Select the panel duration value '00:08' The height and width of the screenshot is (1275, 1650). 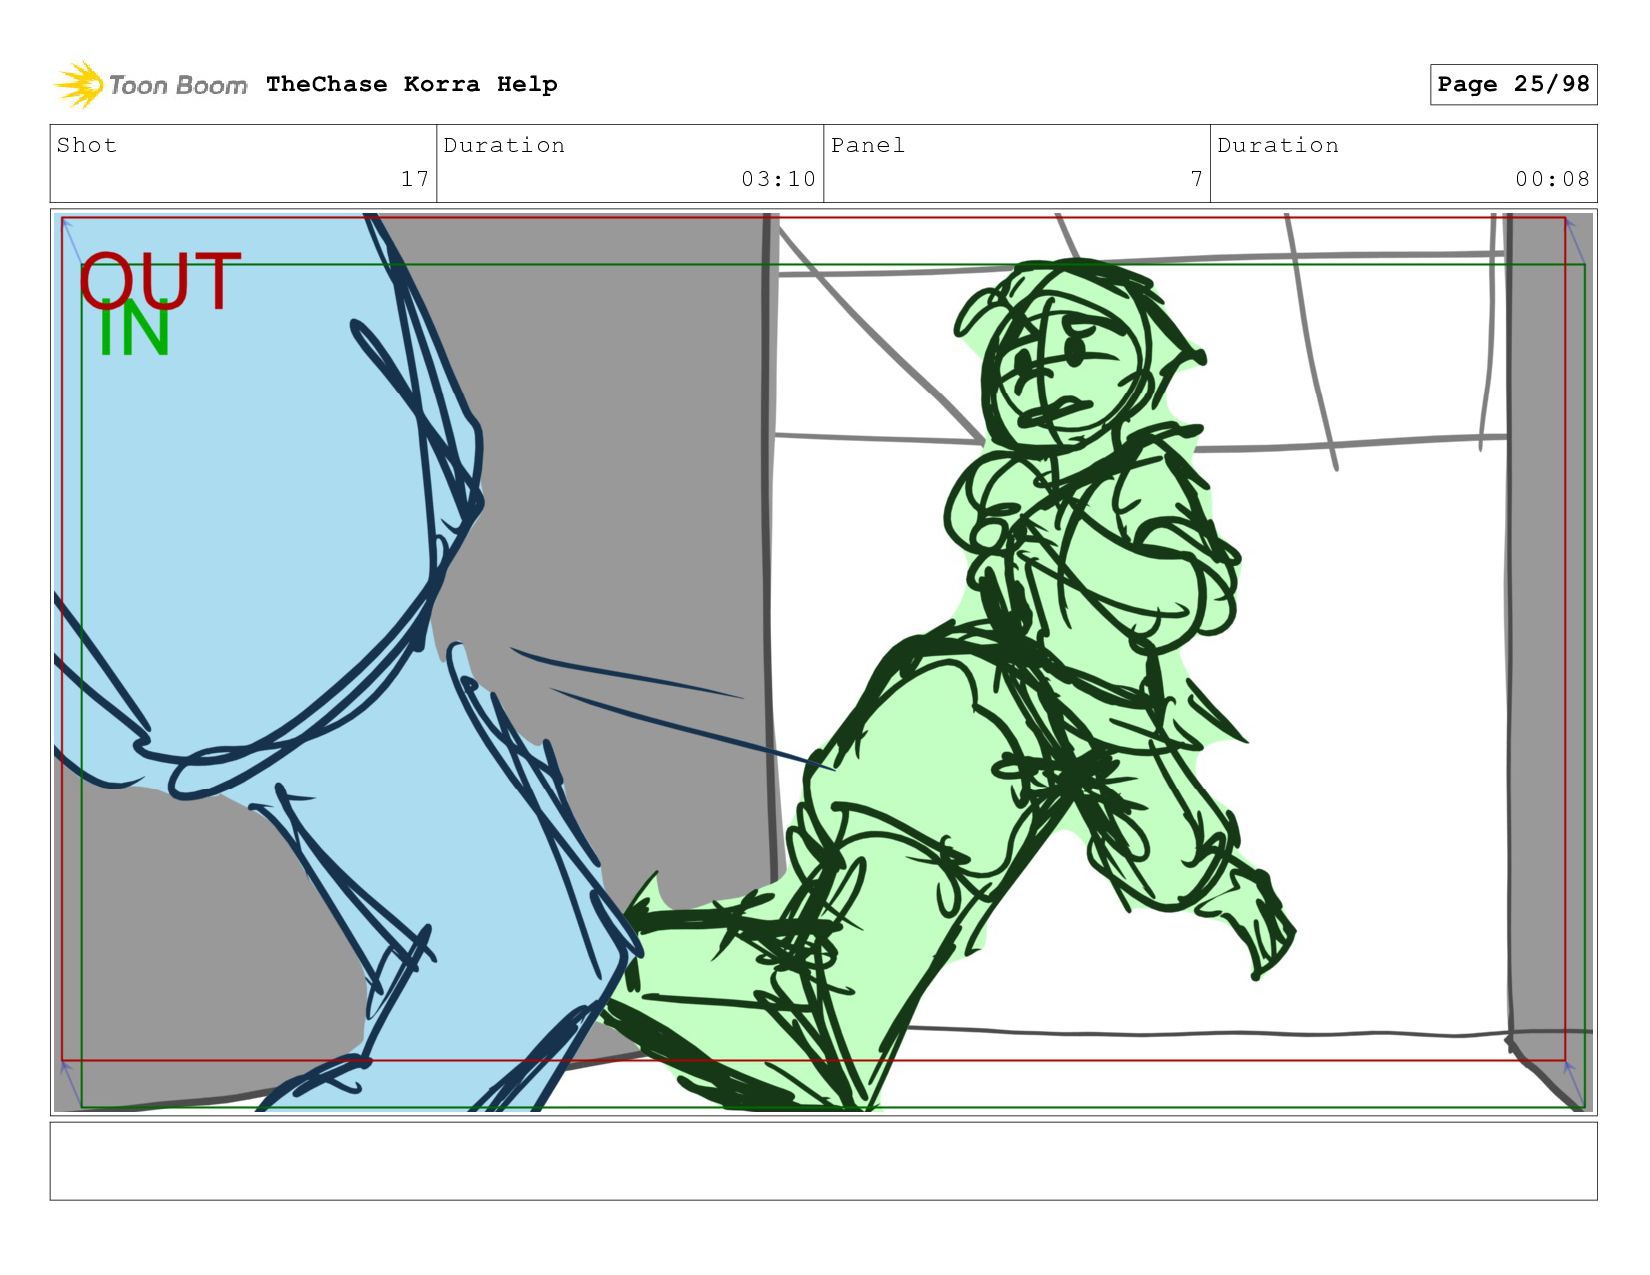[x=1552, y=179]
